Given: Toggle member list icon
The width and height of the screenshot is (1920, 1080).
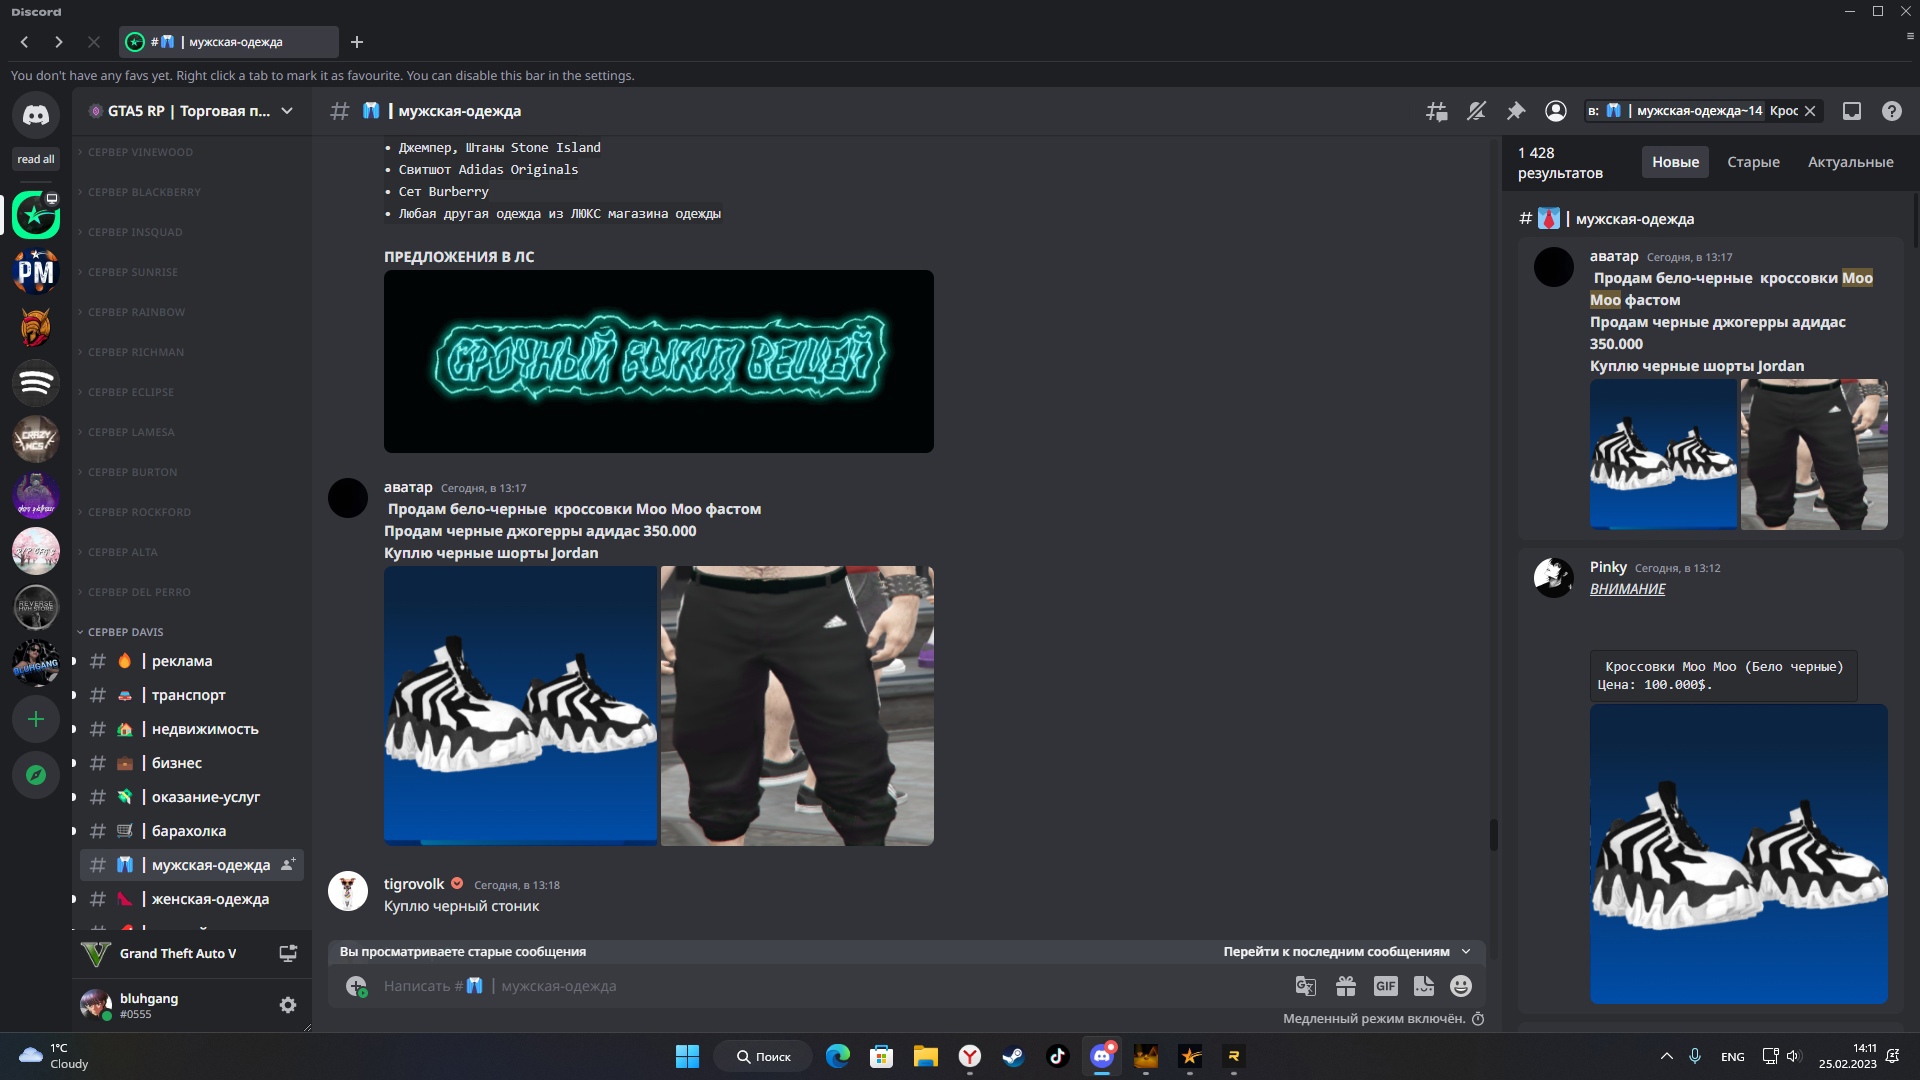Looking at the screenshot, I should 1556,111.
